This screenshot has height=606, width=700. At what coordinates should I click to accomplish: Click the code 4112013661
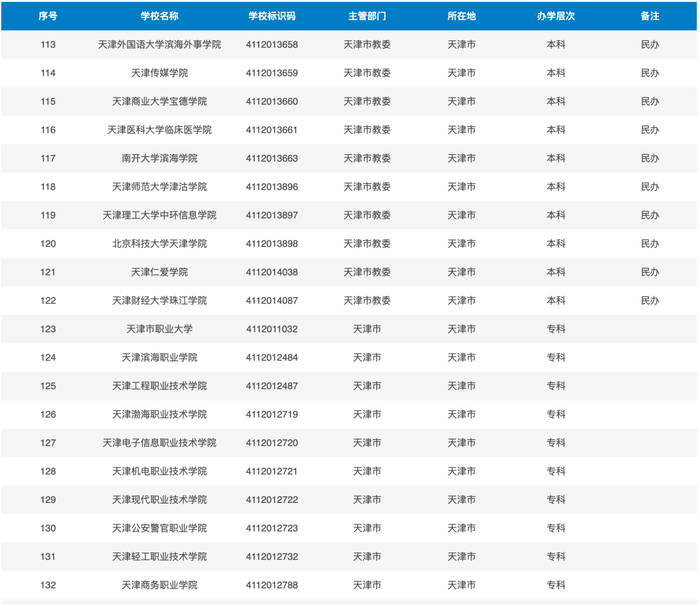(272, 130)
